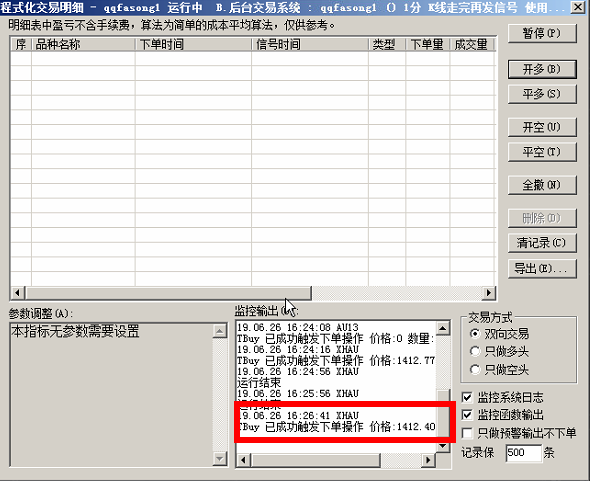
Task: Click the 清记录(C) clear records button
Action: (542, 243)
